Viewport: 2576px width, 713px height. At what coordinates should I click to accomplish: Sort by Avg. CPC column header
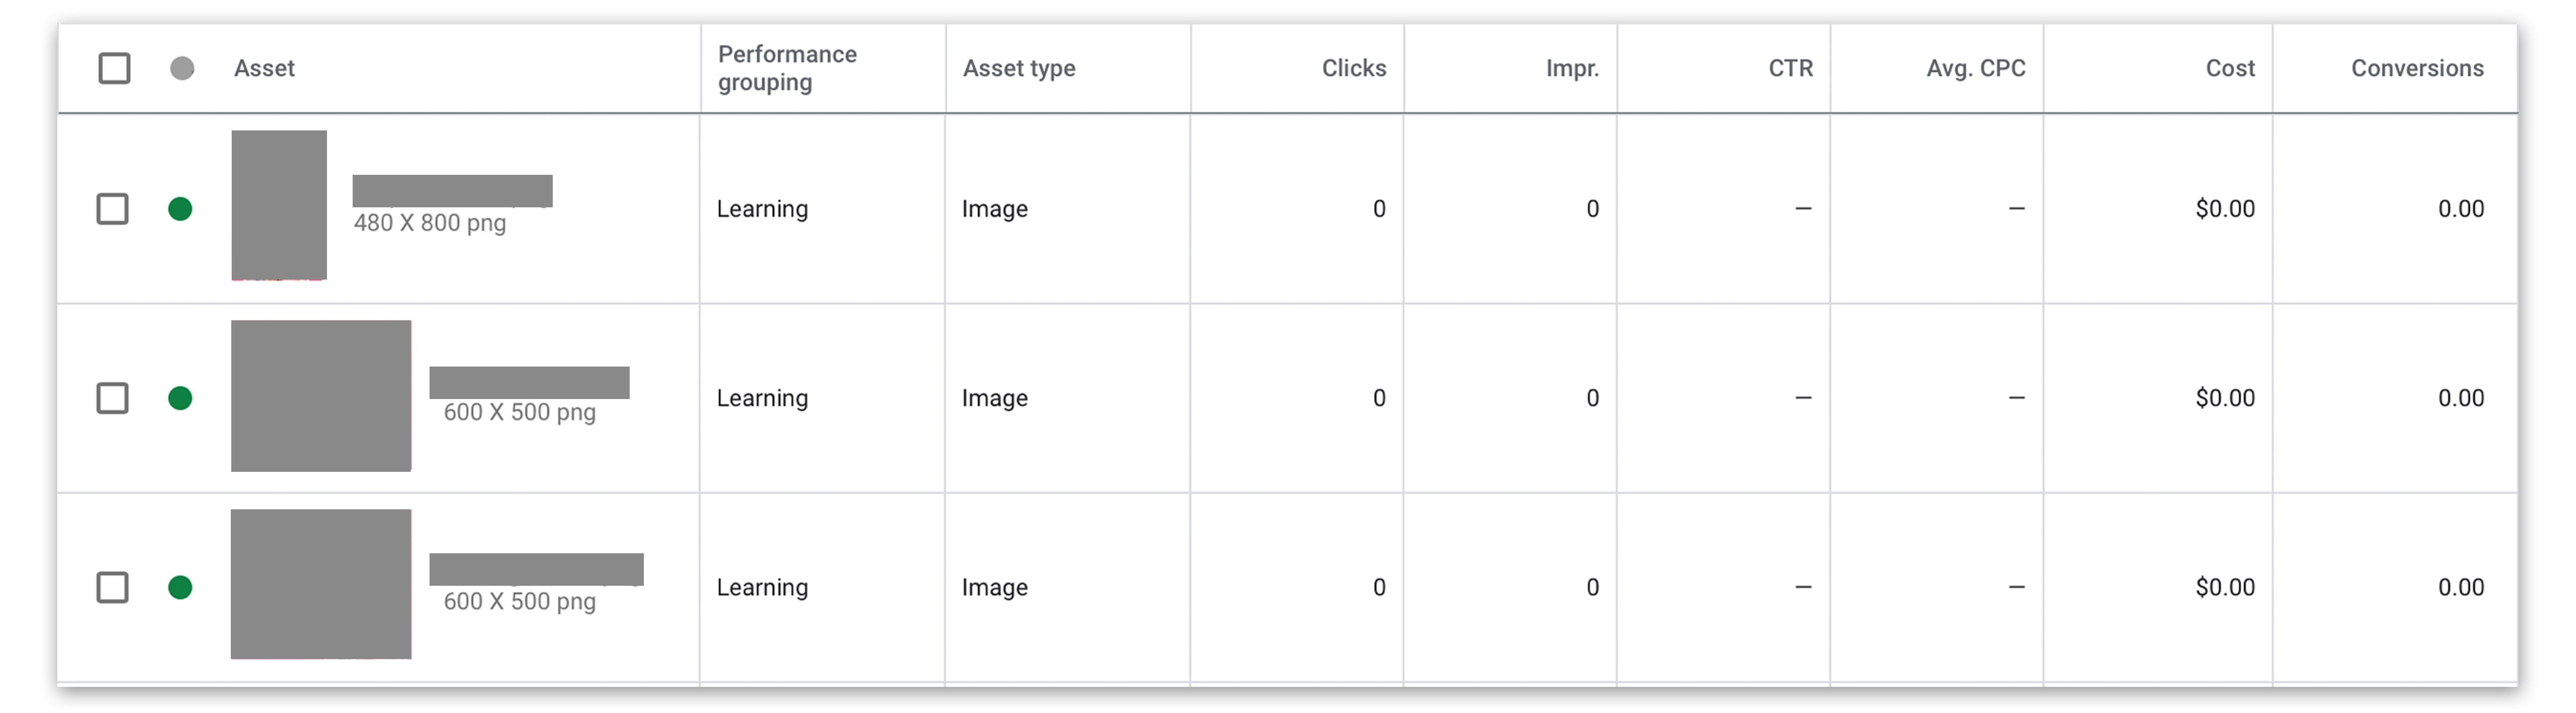tap(1976, 68)
